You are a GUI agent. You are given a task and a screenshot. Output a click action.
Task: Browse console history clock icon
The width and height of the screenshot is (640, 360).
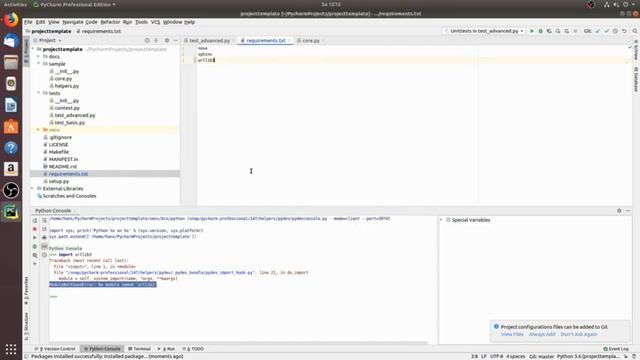click(44, 255)
